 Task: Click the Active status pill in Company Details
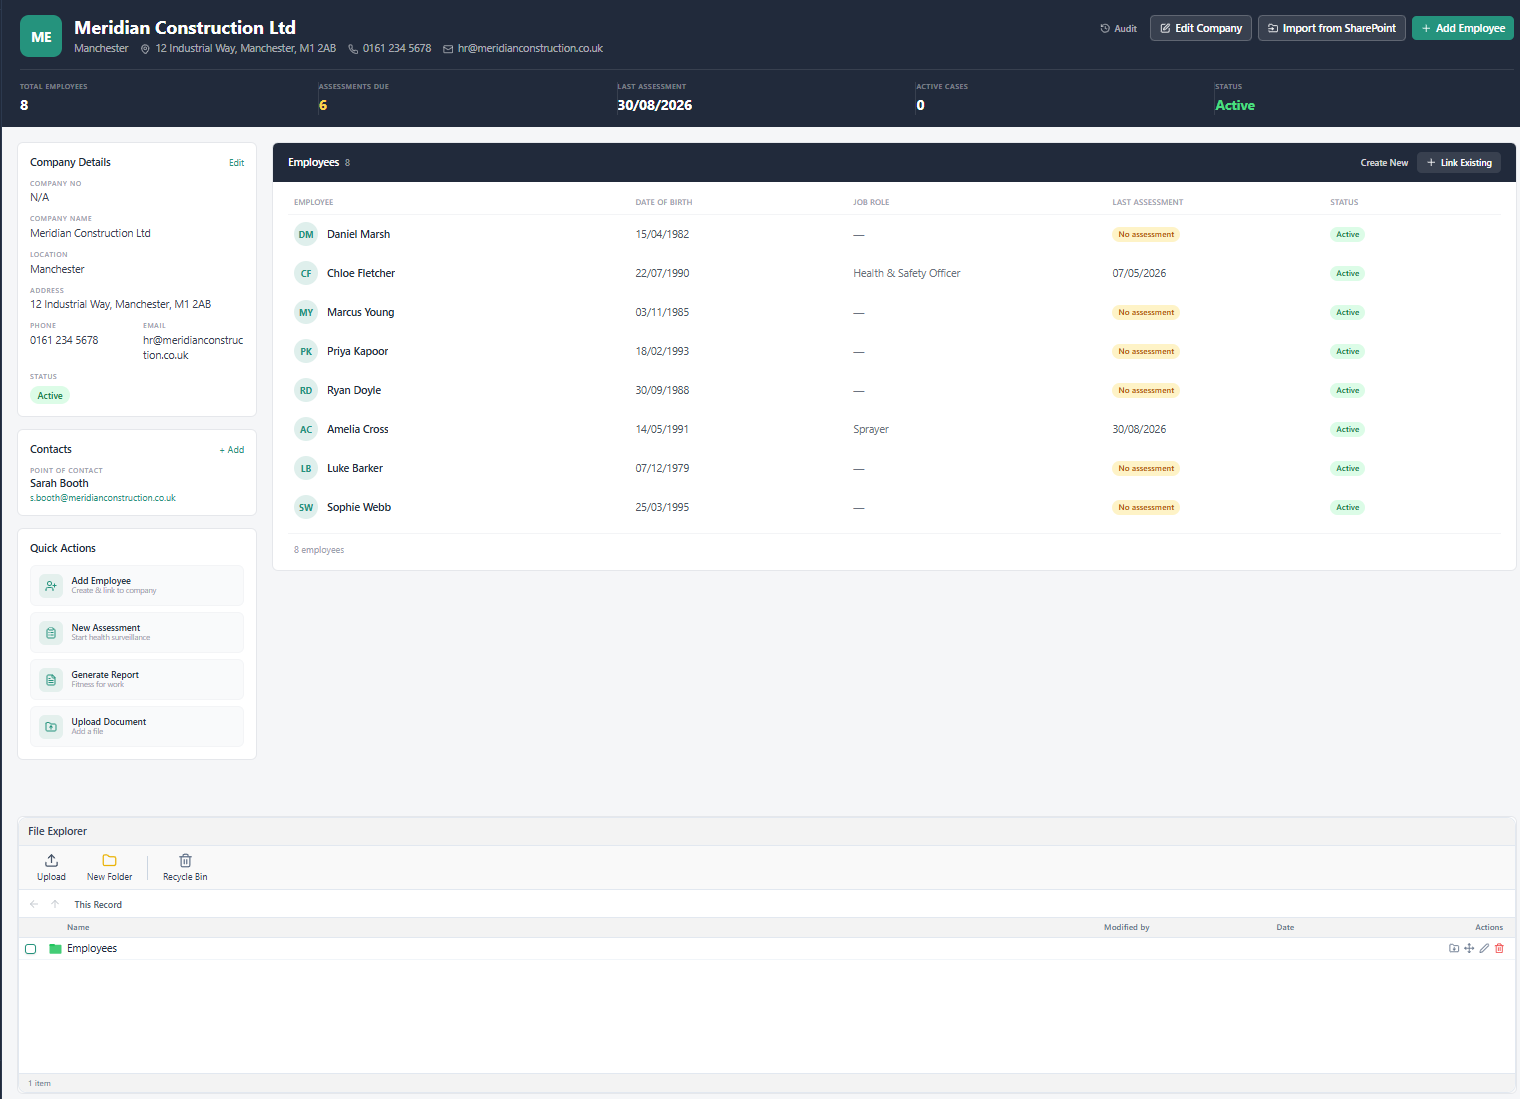pos(50,396)
